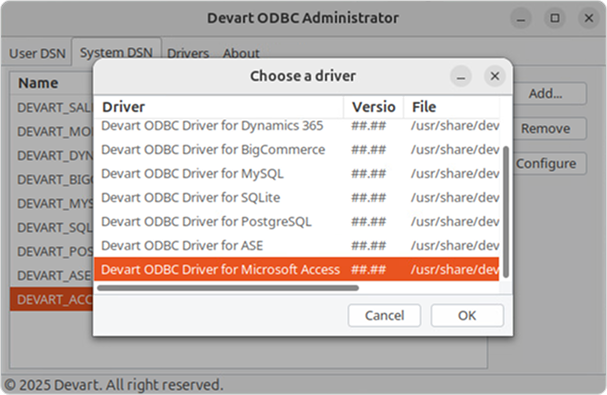Click the vertical scrollbar in driver list
This screenshot has width=607, height=395.
pyautogui.click(x=506, y=211)
